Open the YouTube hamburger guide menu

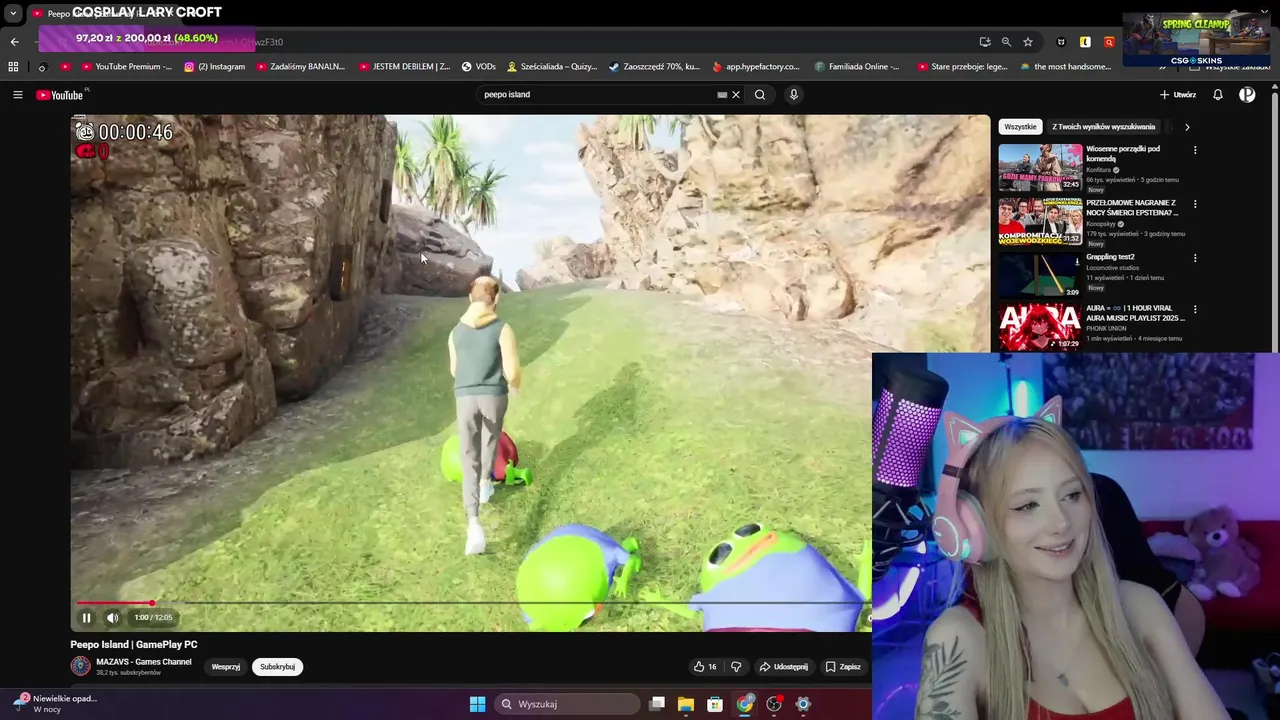(x=17, y=95)
